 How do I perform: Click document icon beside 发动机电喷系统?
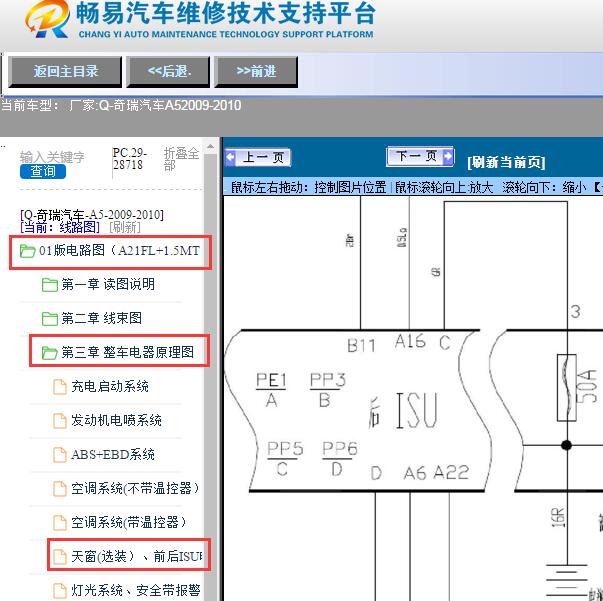pyautogui.click(x=60, y=421)
